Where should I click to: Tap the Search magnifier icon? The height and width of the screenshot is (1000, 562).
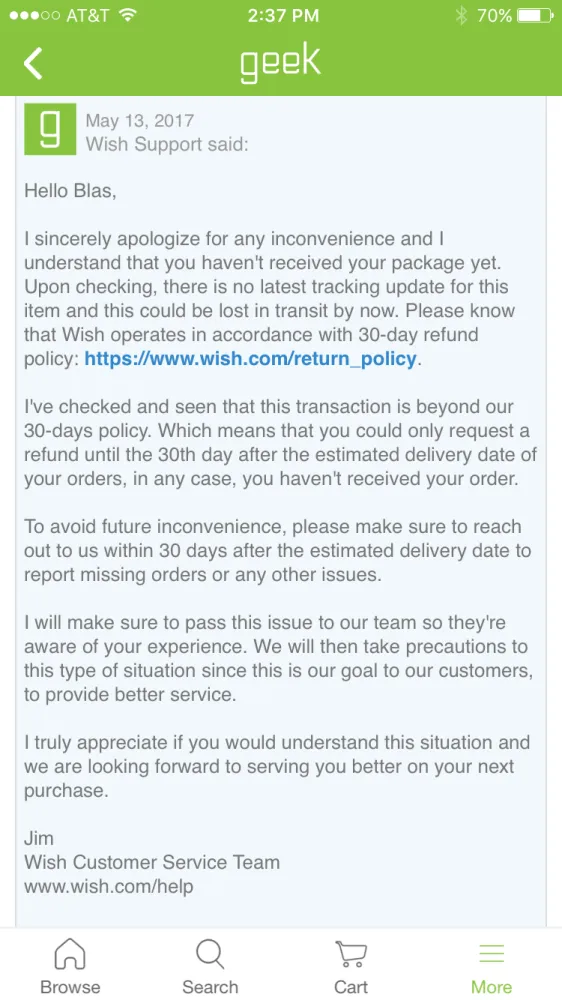[x=210, y=955]
